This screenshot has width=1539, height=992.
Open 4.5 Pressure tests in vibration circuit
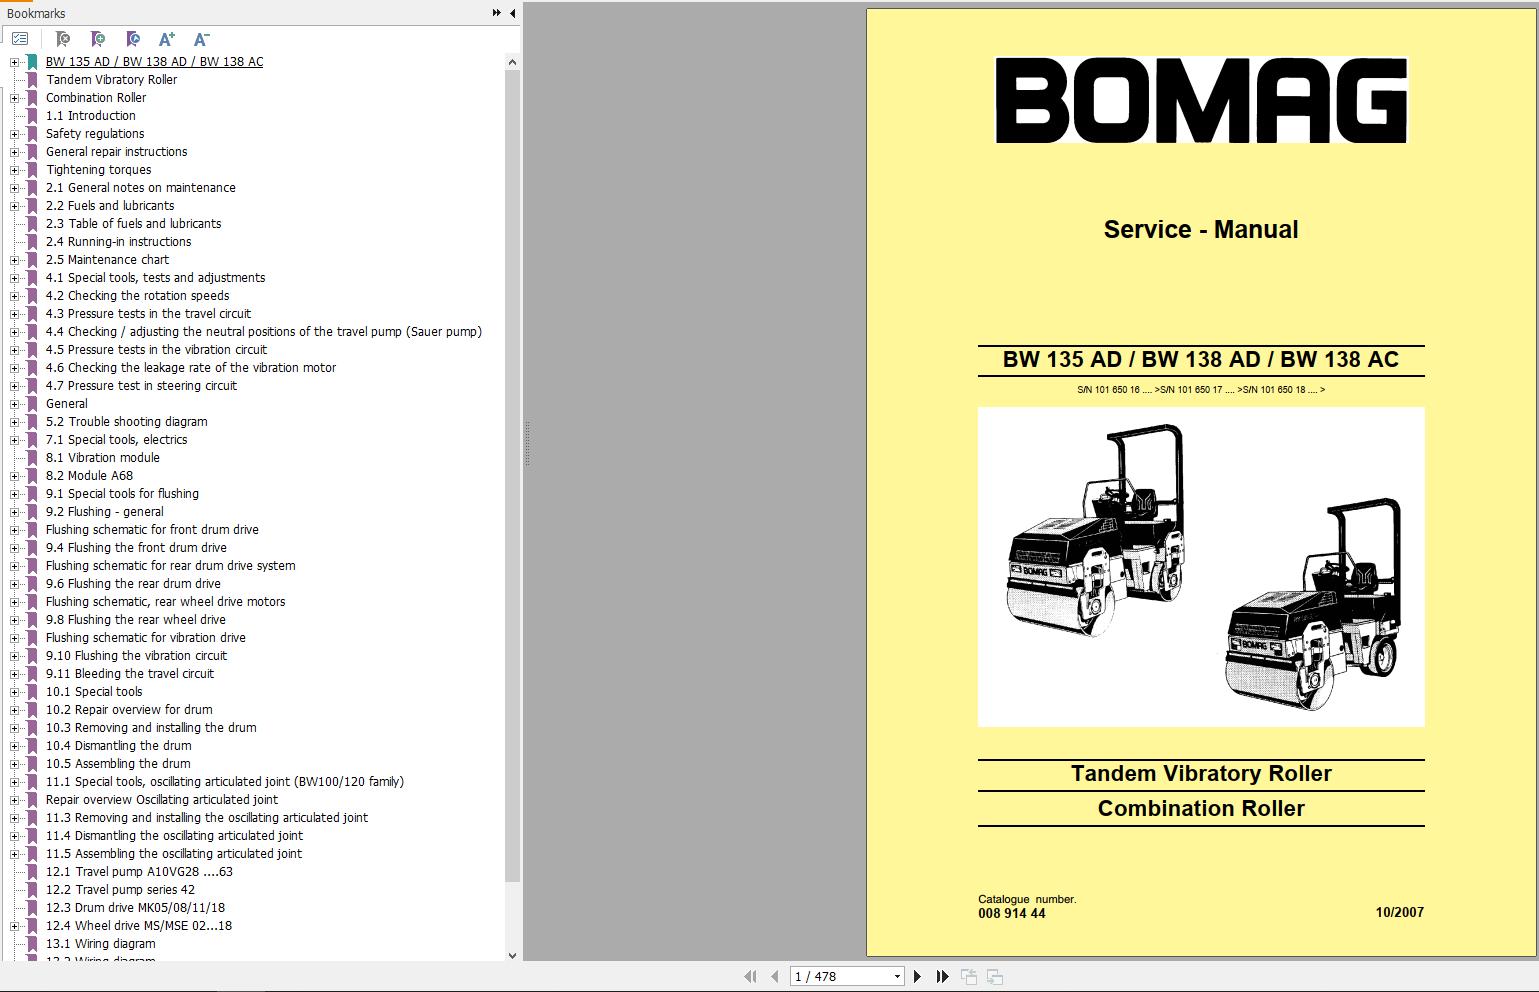[156, 350]
